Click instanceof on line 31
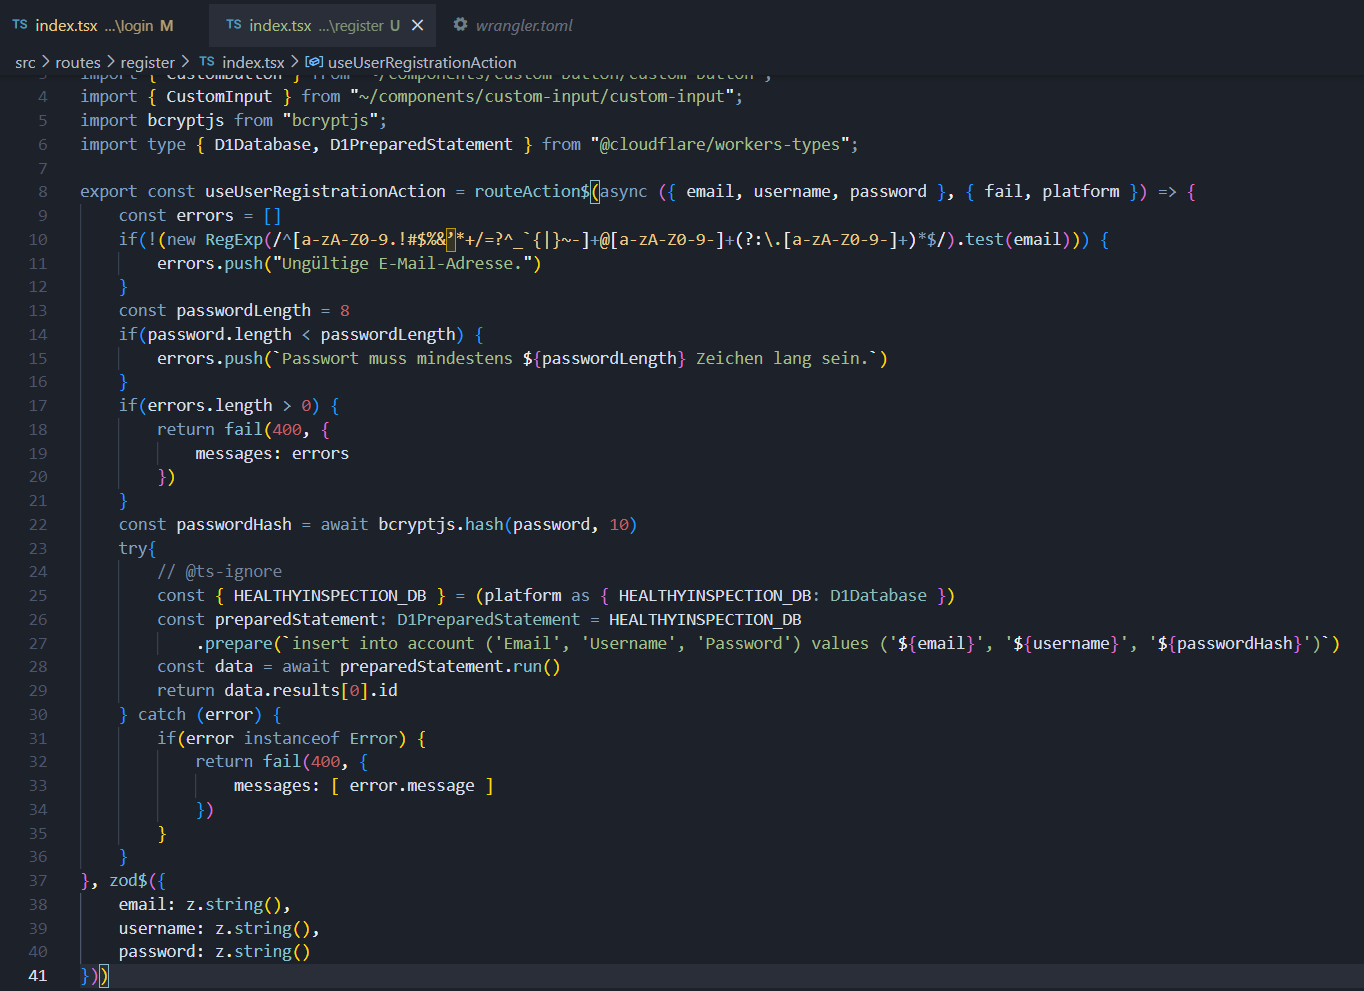 (x=292, y=738)
